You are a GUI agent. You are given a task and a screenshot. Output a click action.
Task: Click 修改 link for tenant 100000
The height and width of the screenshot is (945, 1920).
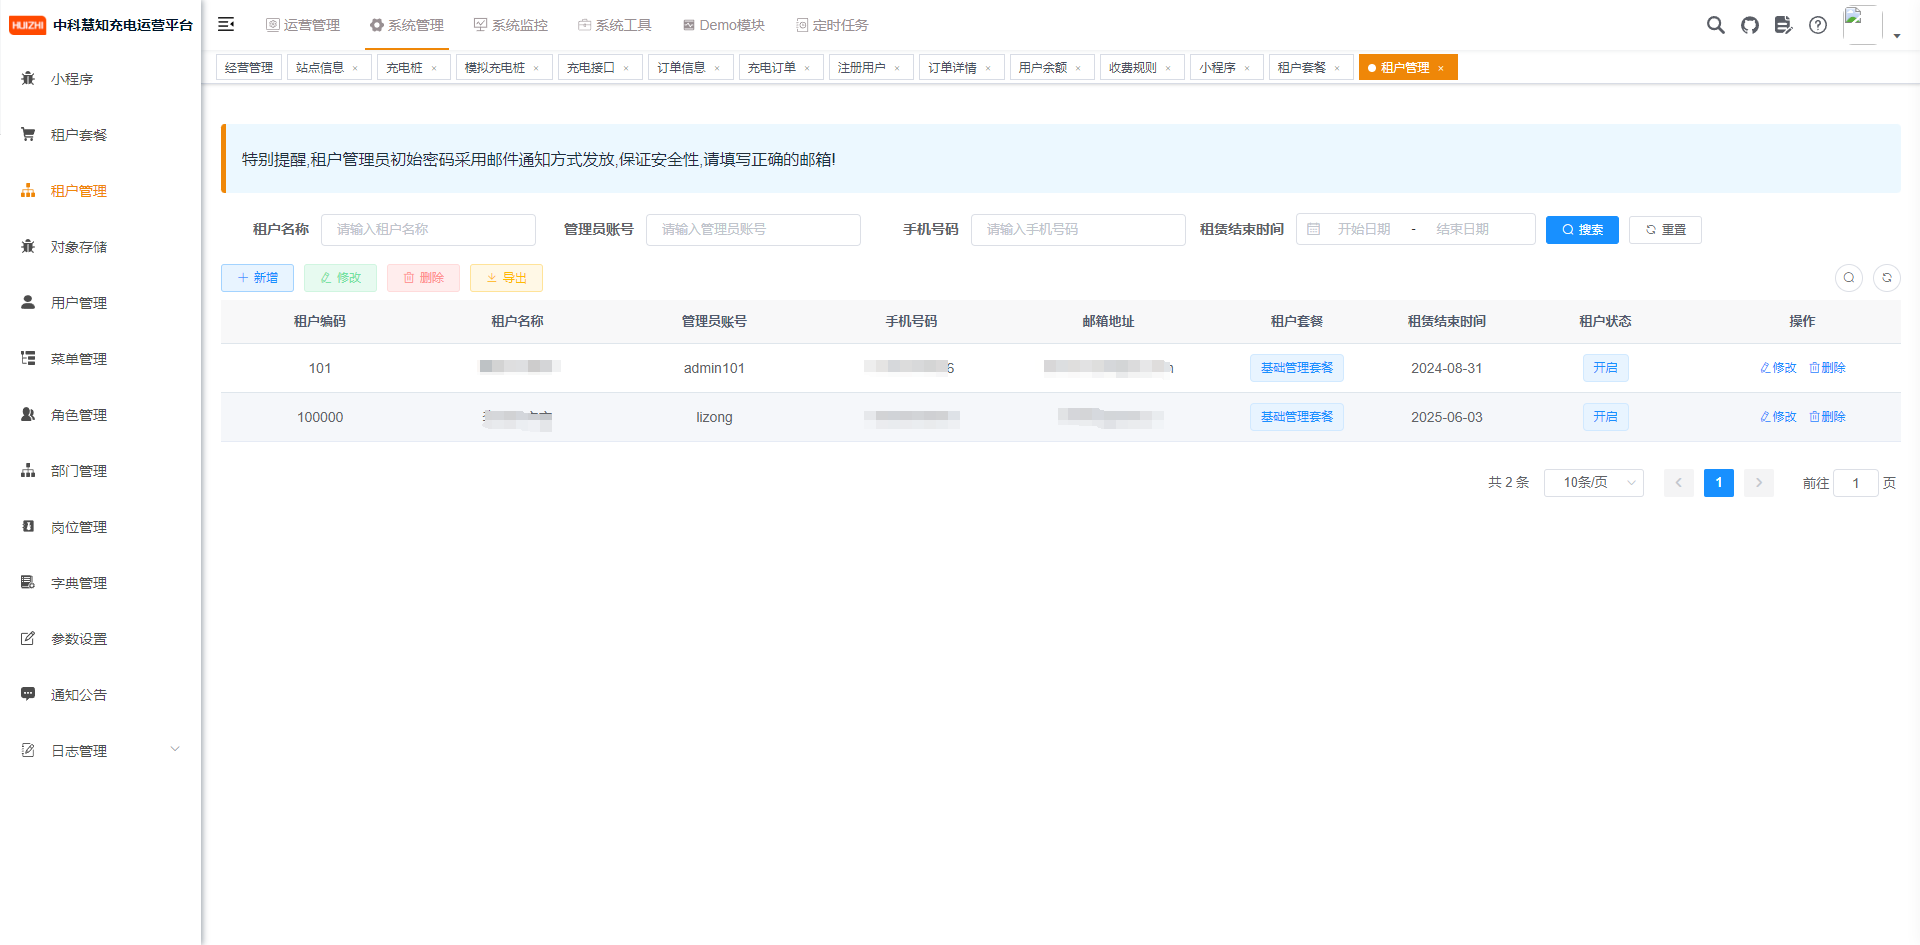coord(1778,417)
